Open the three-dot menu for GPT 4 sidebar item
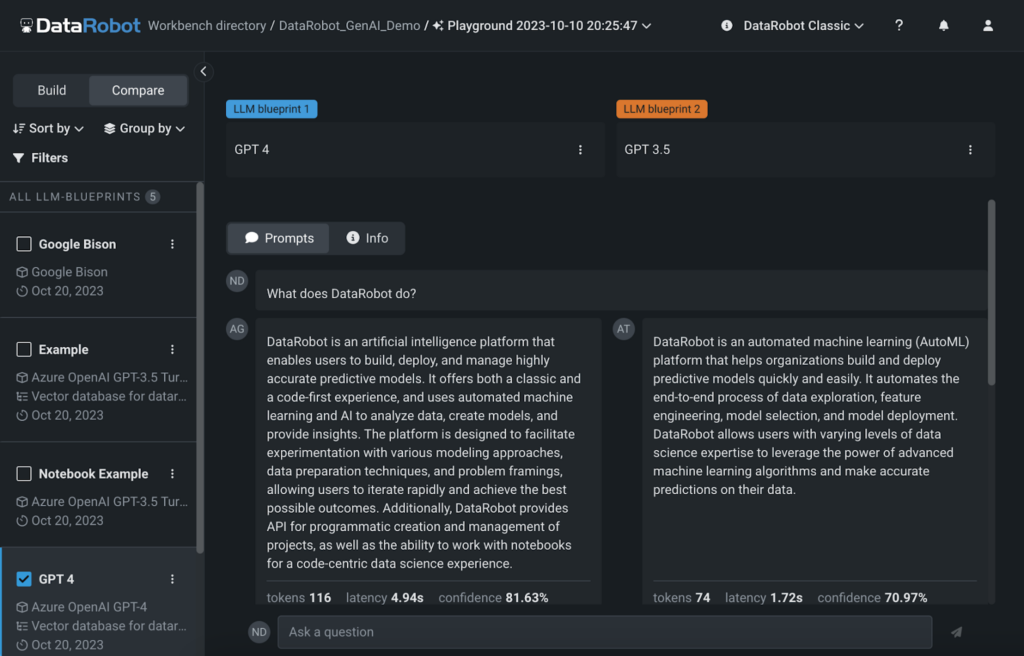The image size is (1024, 656). click(172, 579)
